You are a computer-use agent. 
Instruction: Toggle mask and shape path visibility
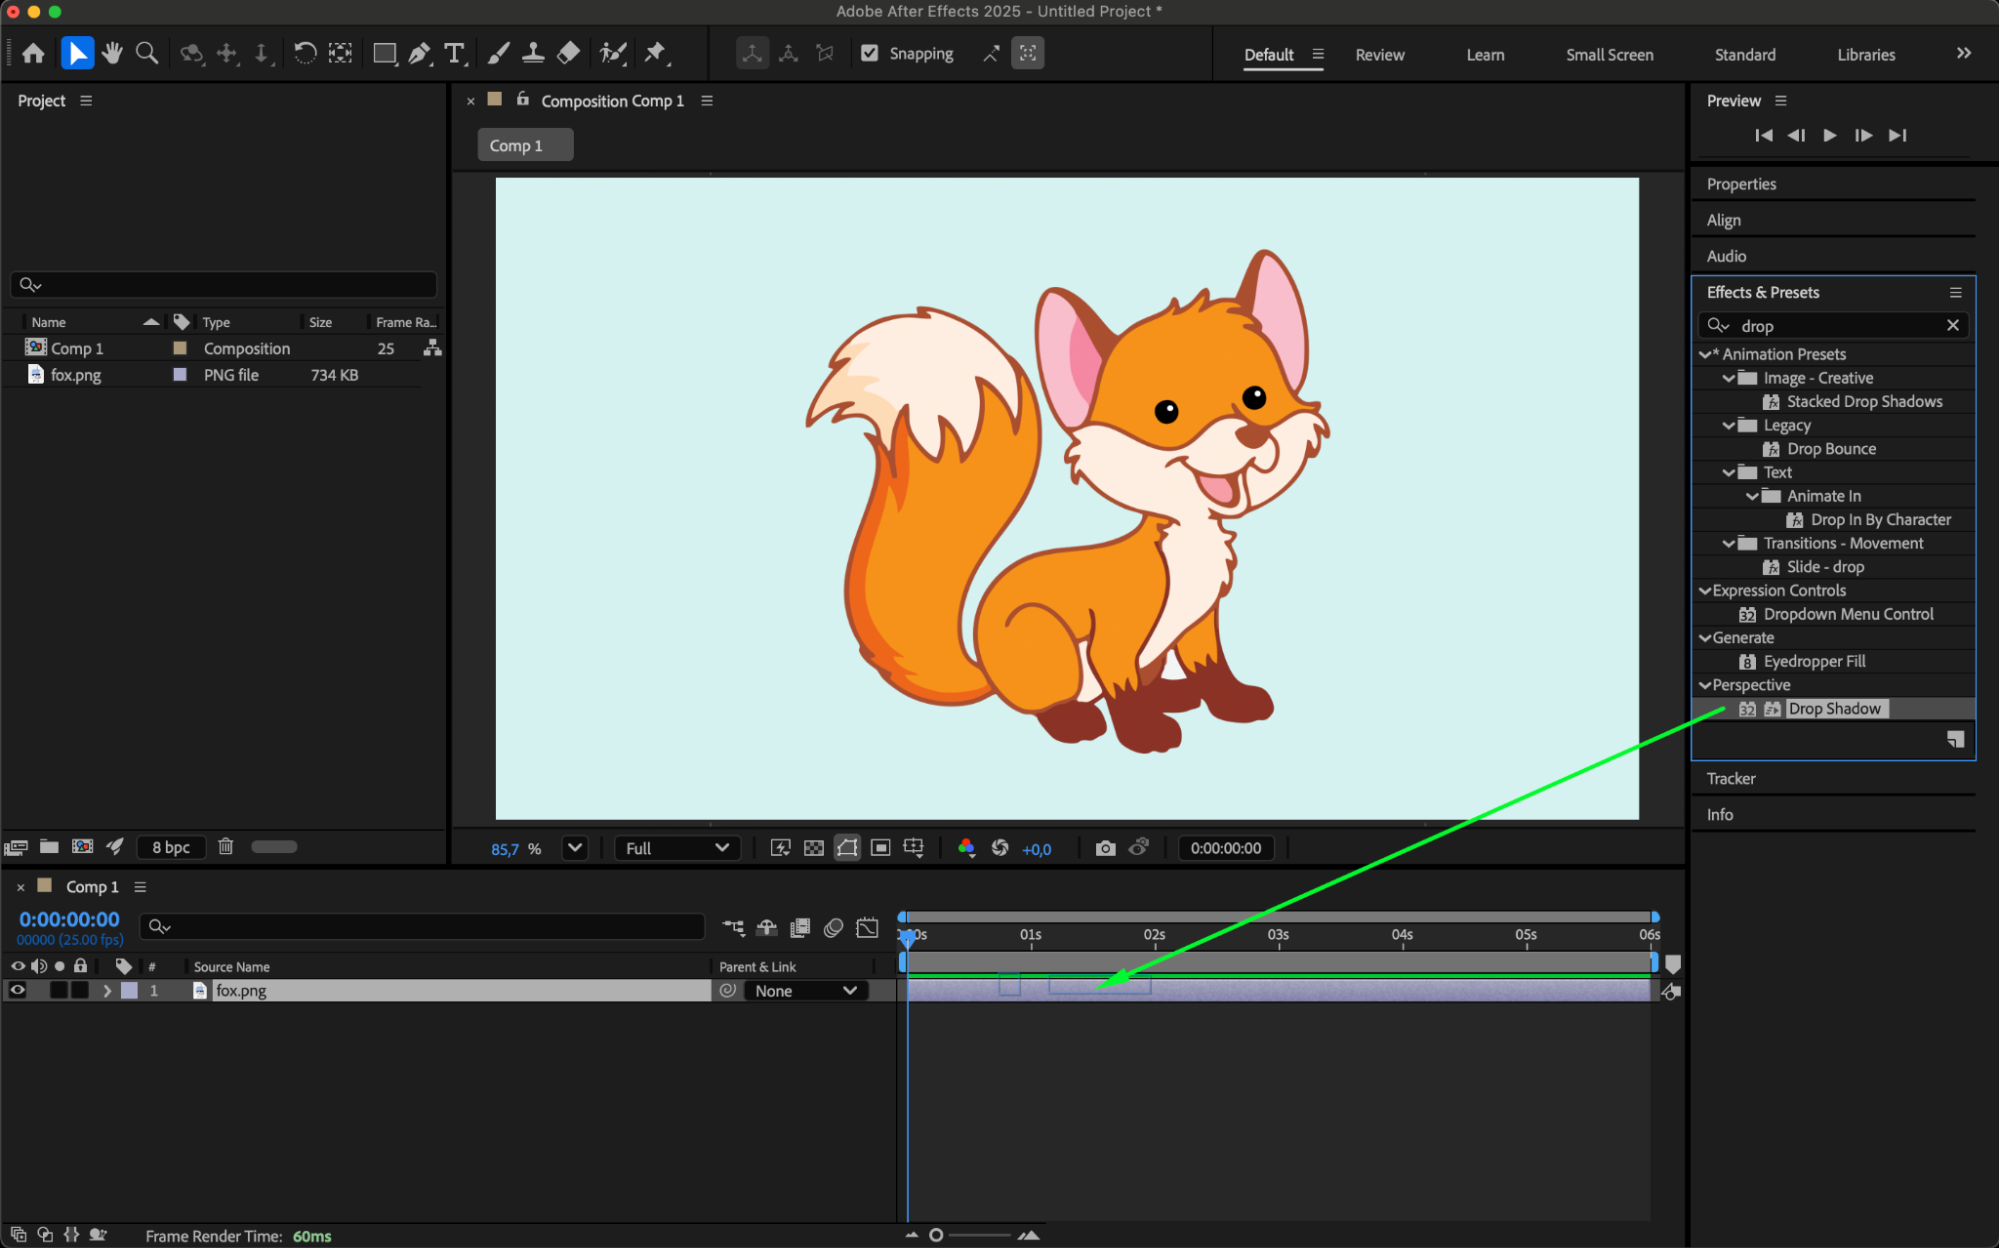click(x=847, y=848)
